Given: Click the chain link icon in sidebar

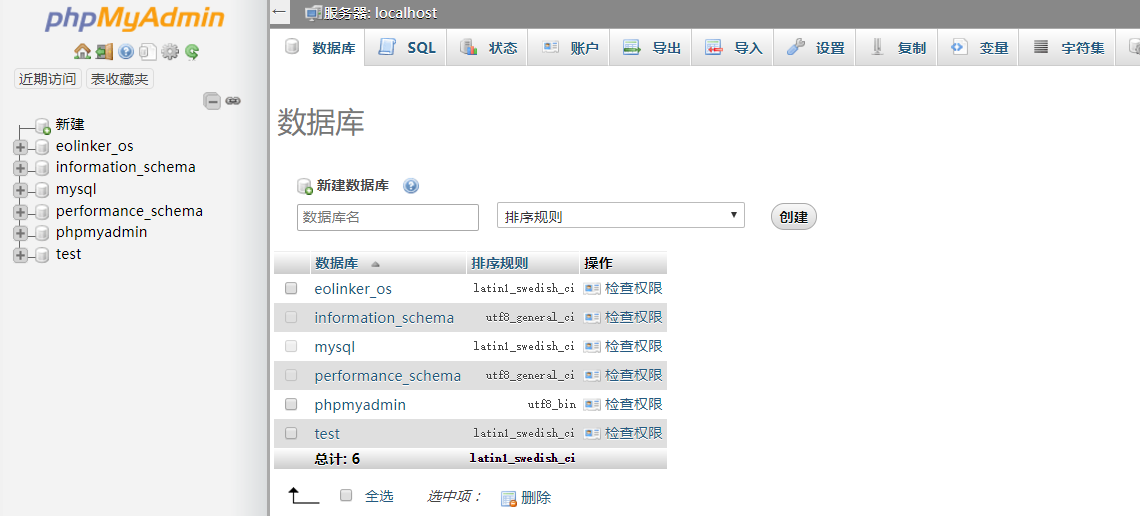Looking at the screenshot, I should (x=233, y=101).
